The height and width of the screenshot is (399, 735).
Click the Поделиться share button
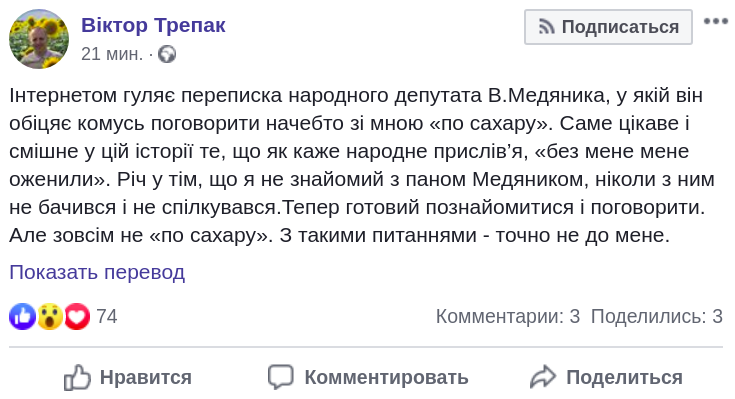[606, 377]
